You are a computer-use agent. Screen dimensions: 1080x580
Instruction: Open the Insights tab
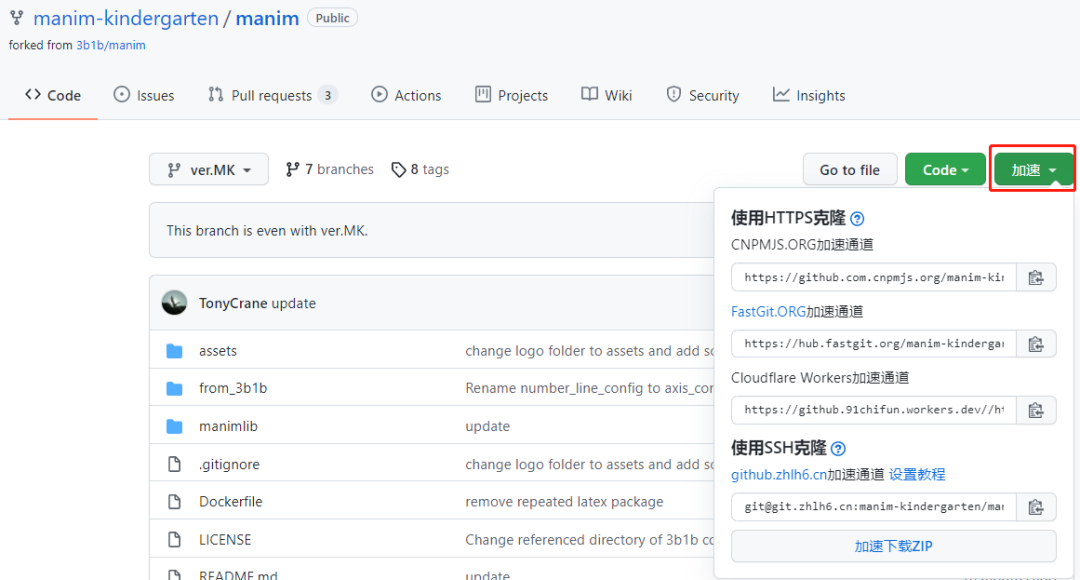pos(808,95)
